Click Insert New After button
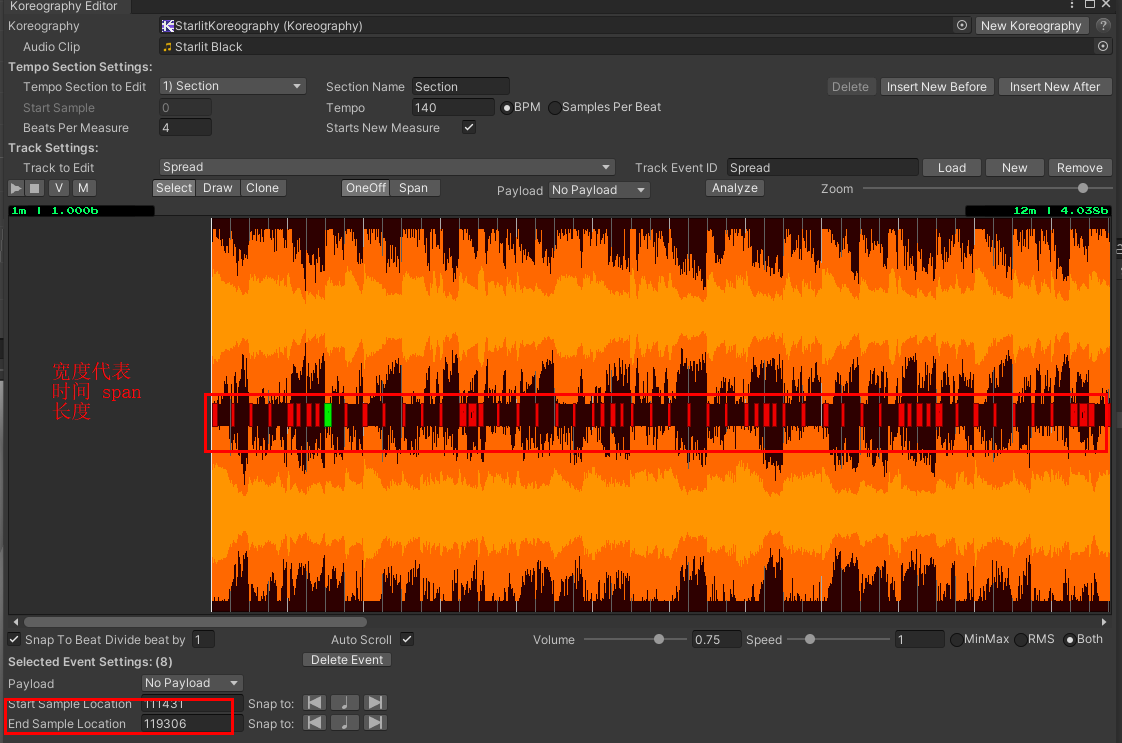Viewport: 1122px width, 743px height. (x=1055, y=87)
